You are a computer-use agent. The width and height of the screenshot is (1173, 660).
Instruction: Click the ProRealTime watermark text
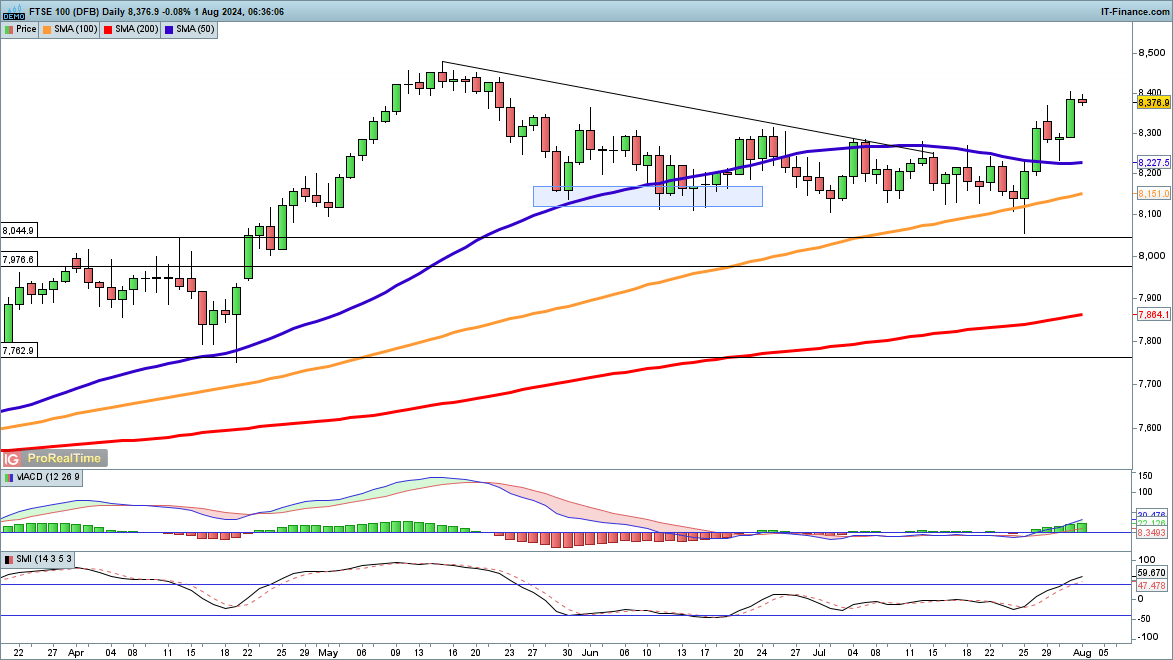pyautogui.click(x=63, y=458)
